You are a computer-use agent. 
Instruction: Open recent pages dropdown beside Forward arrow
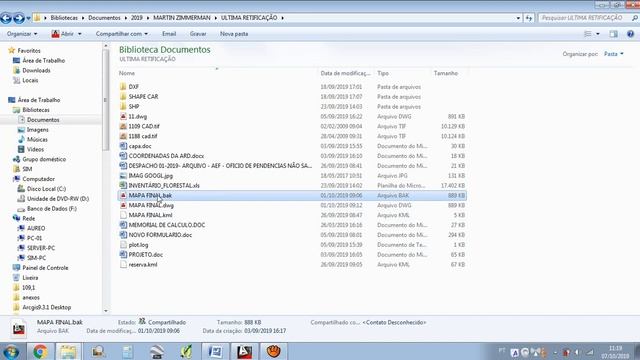coord(28,18)
